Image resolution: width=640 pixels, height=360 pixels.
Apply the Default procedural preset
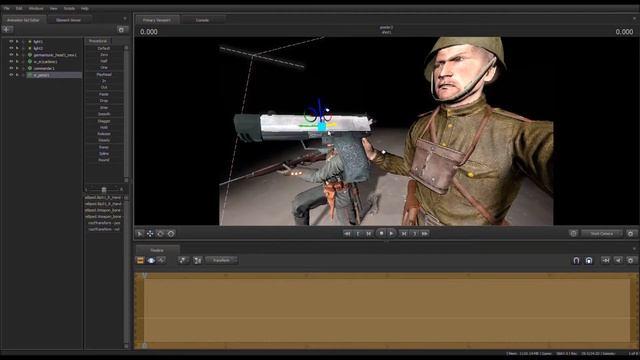[104, 48]
